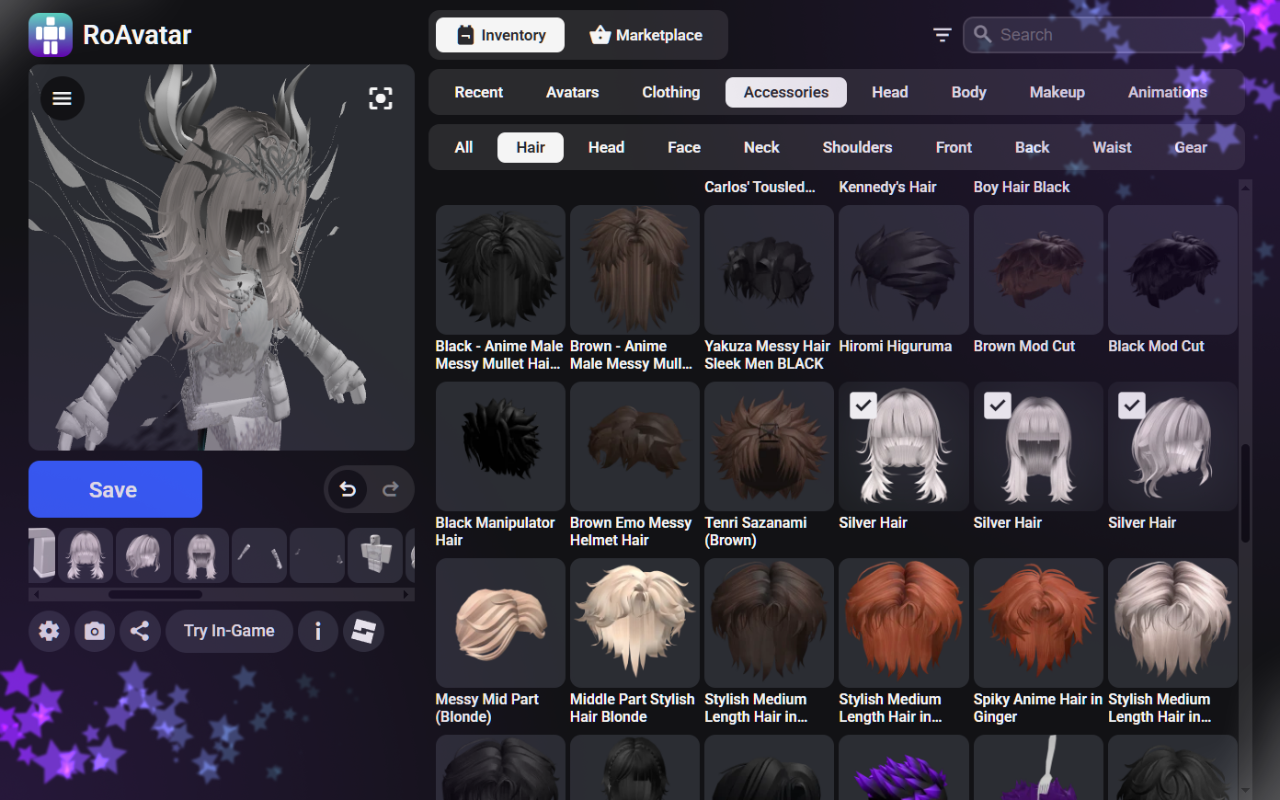Image resolution: width=1280 pixels, height=800 pixels.
Task: Select the Shoulders subcategory
Action: 857,147
